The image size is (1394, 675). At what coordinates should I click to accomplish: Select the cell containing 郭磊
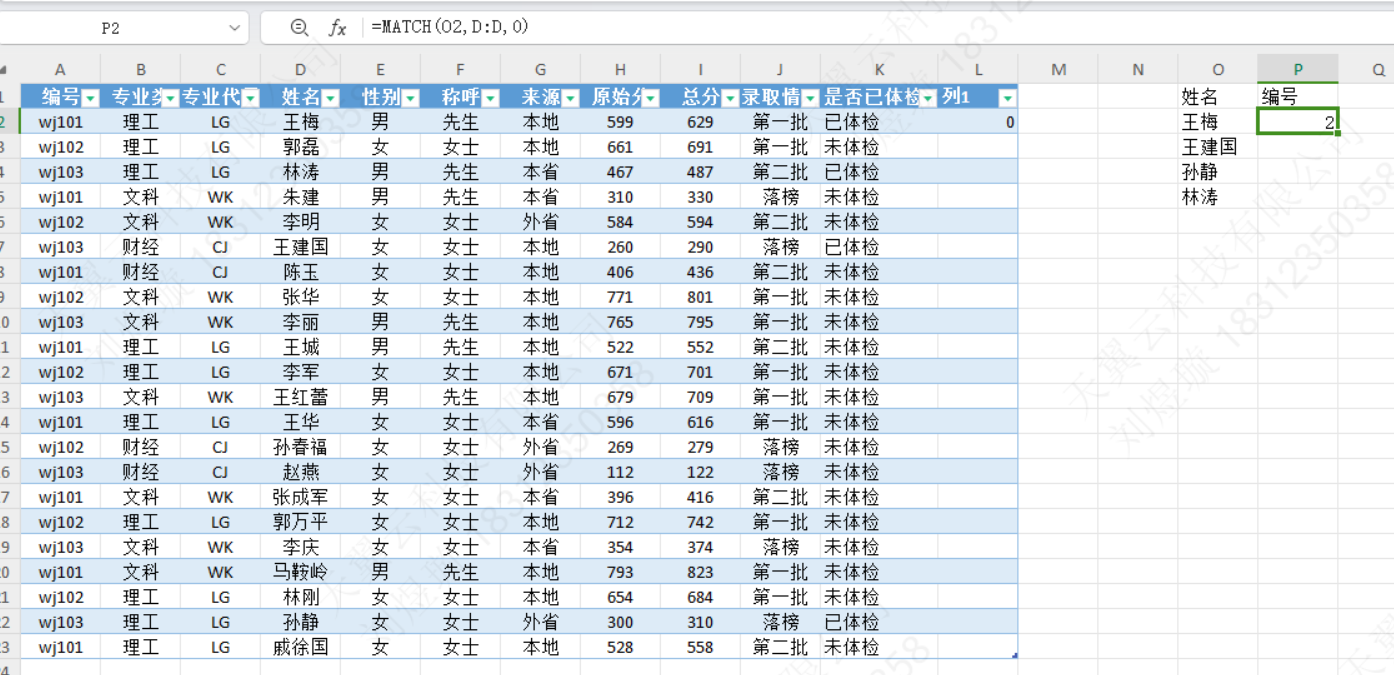pyautogui.click(x=300, y=147)
